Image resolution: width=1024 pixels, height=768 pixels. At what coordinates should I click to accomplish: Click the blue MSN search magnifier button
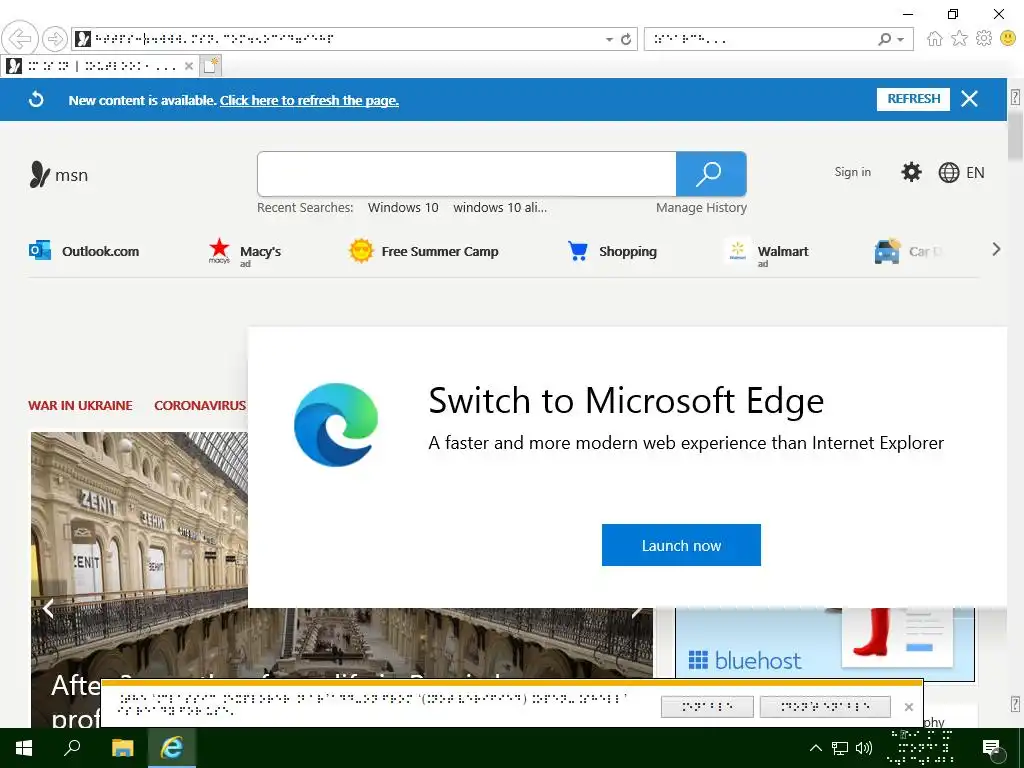tap(711, 174)
